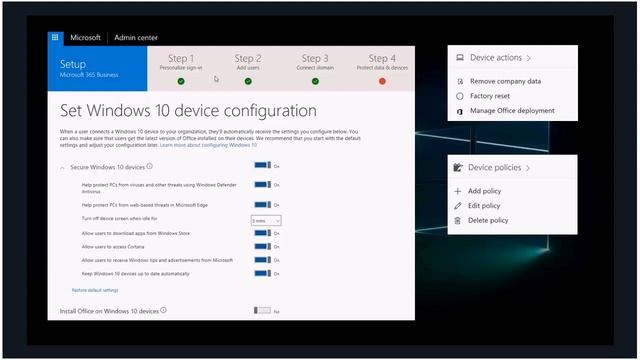Viewport: 640px width, 360px height.
Task: Toggle Allow users to download Store apps
Action: [262, 233]
